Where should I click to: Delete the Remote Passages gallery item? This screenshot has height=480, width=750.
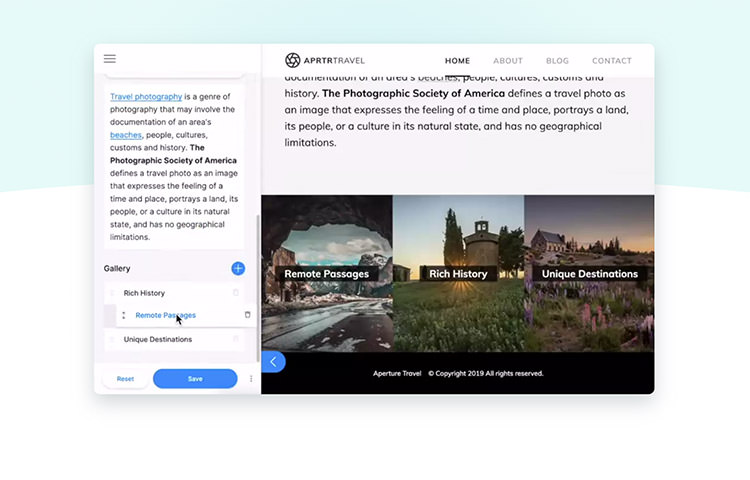(x=248, y=315)
